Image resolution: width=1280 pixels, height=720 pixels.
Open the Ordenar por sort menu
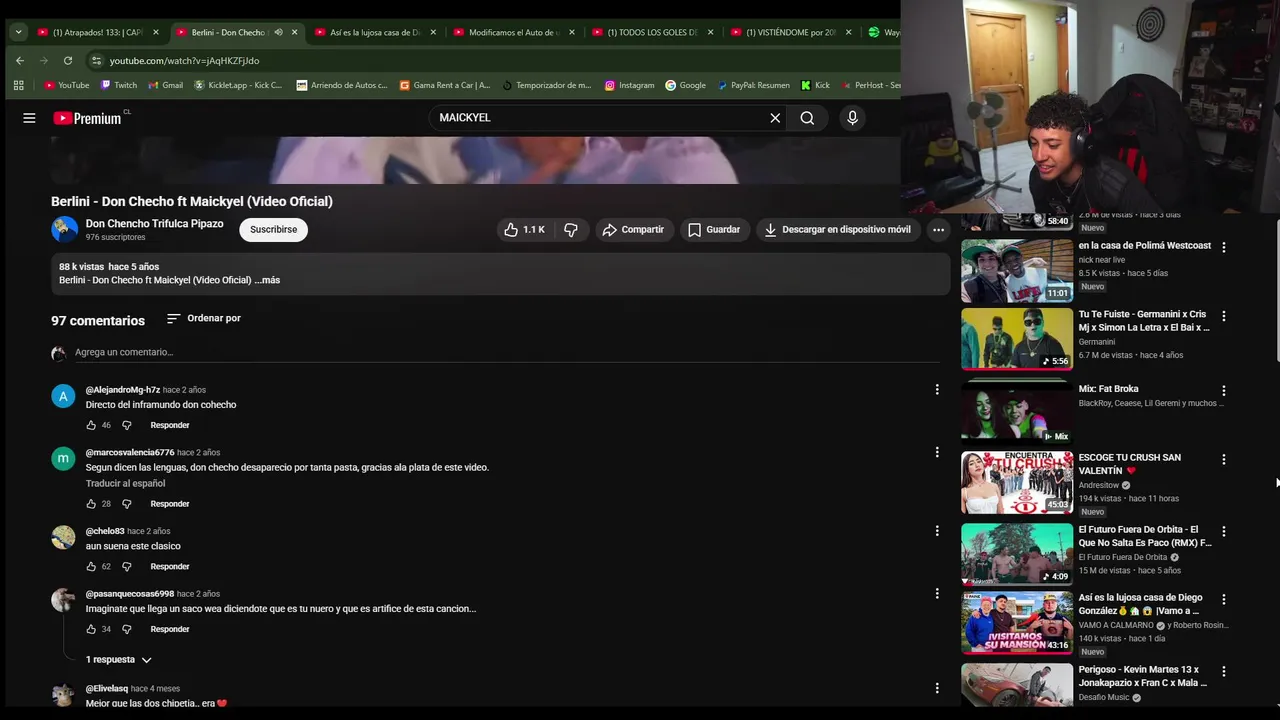pos(204,318)
